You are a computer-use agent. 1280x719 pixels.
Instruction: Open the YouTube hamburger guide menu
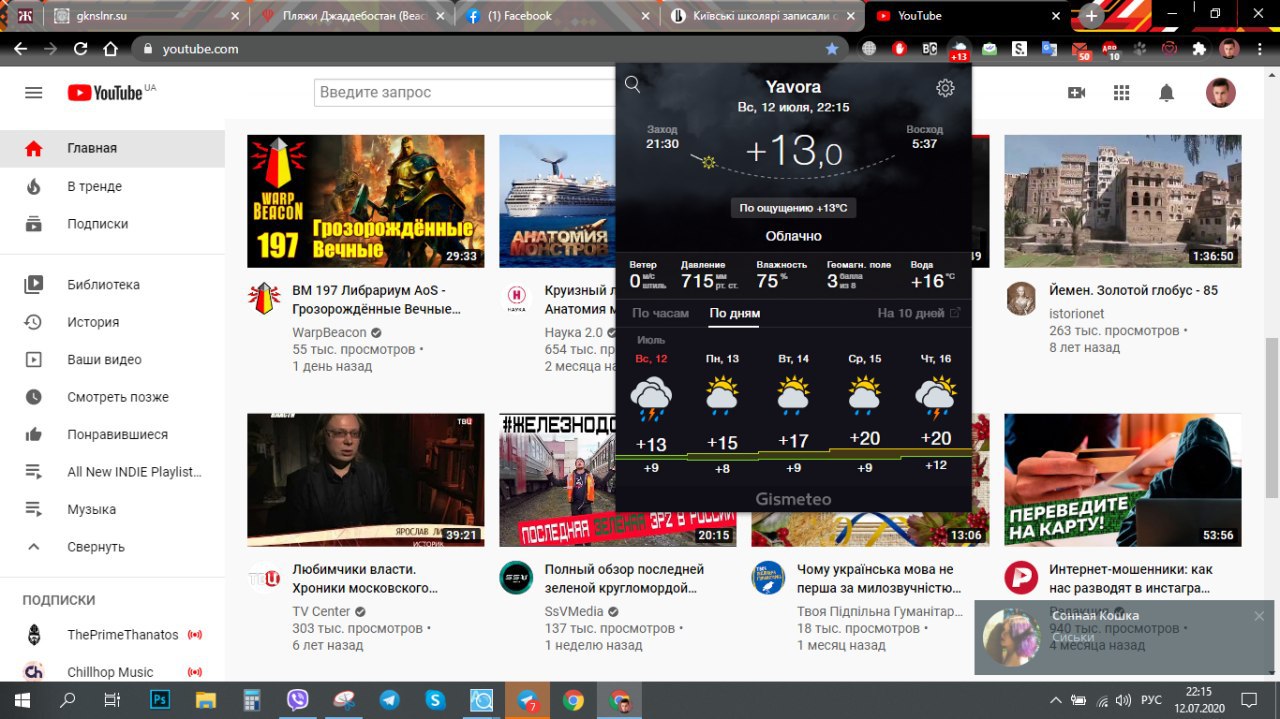tap(34, 92)
